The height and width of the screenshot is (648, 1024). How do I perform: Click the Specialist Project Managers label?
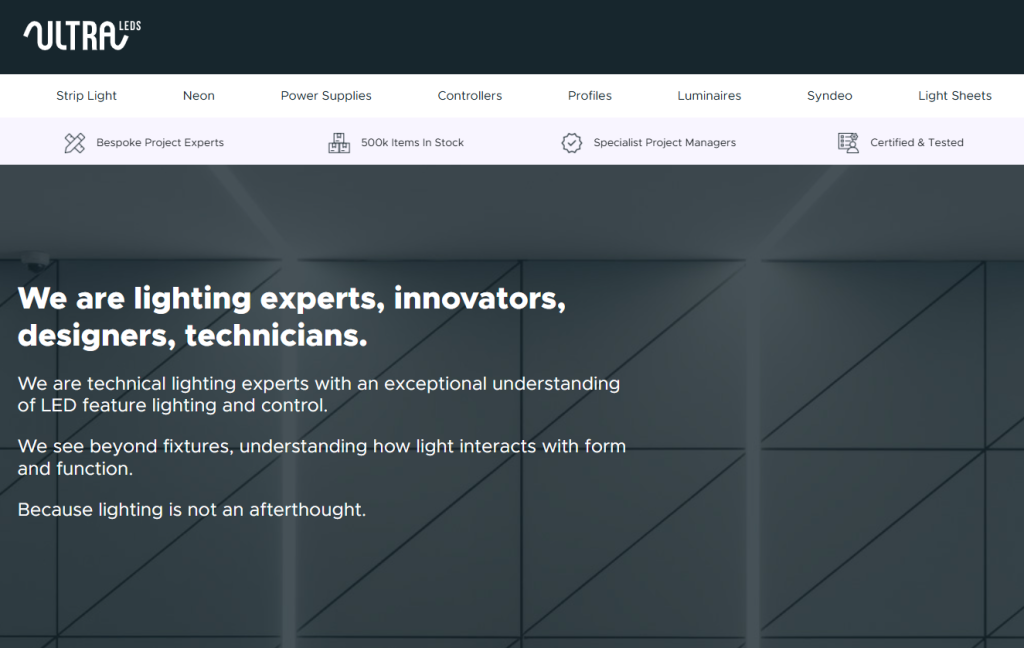point(665,143)
